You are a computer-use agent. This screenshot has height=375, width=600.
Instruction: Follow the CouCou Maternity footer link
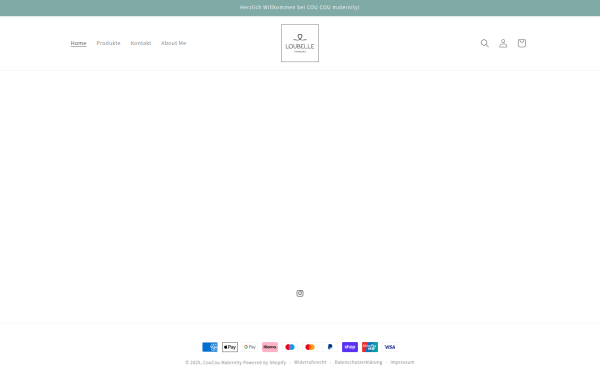pos(222,362)
